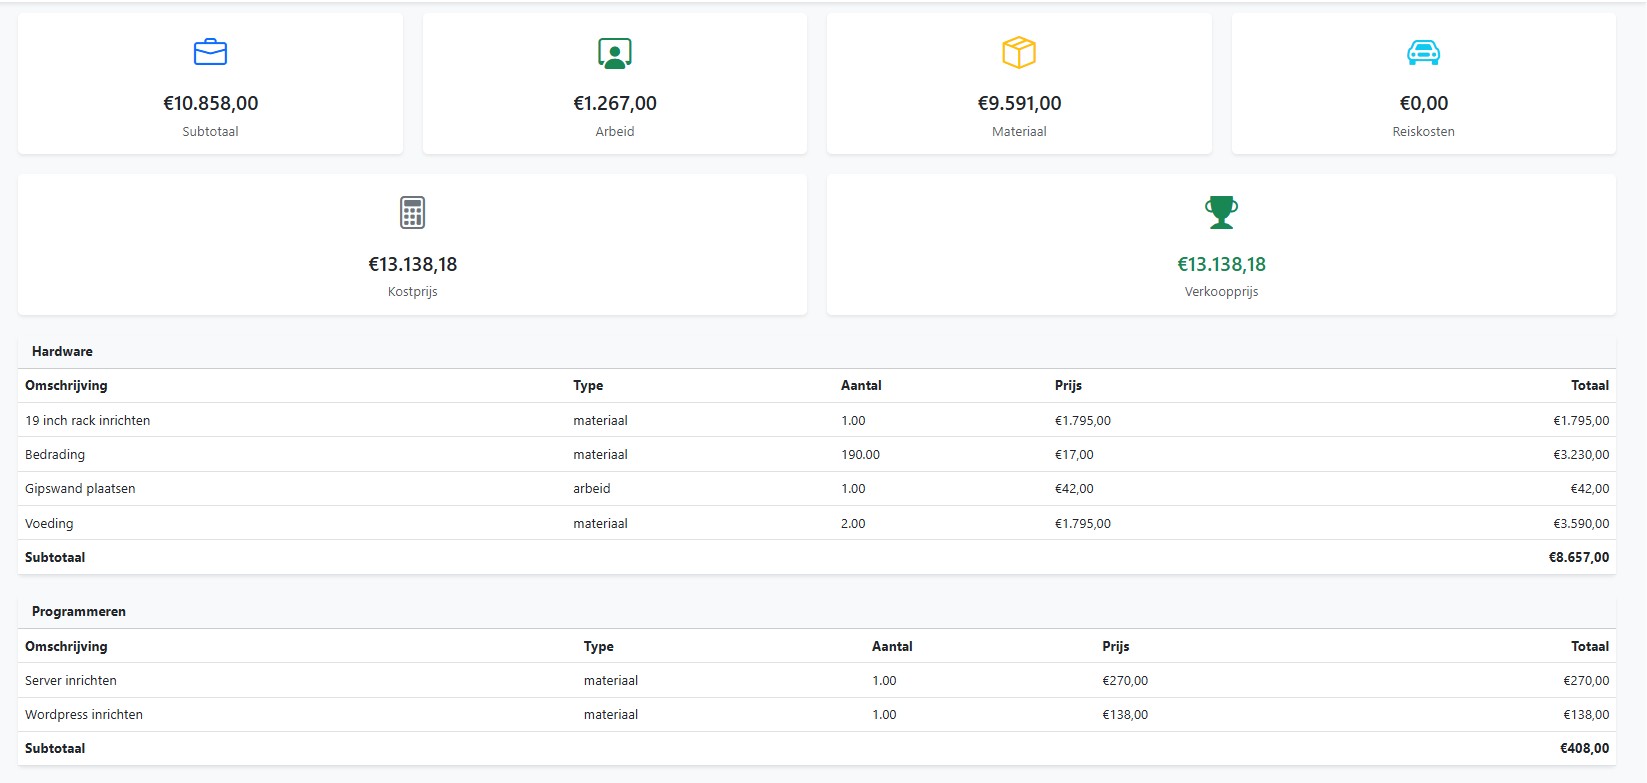The image size is (1647, 783).
Task: Select the 2.00 quantity for Voeding
Action: [853, 524]
